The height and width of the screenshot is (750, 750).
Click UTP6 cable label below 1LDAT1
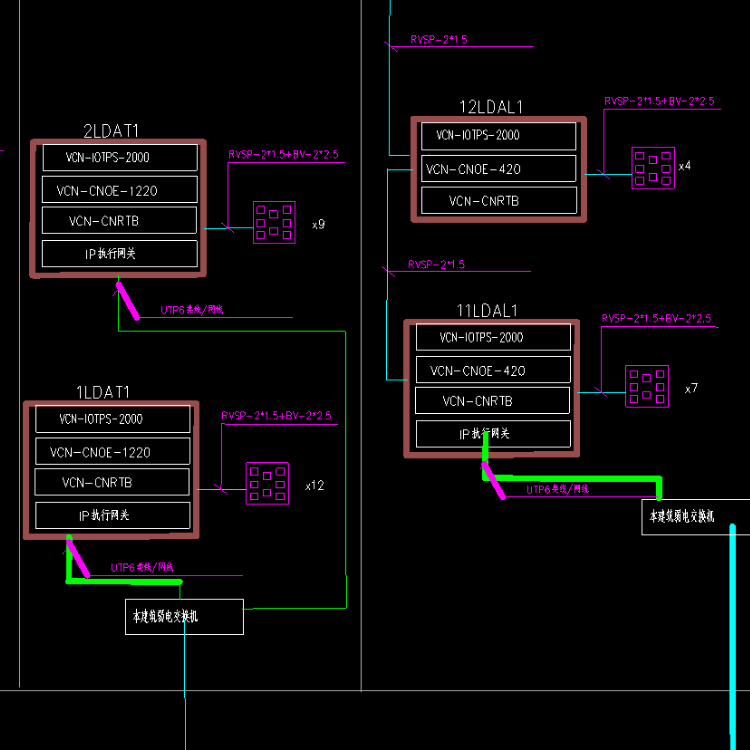(142, 567)
